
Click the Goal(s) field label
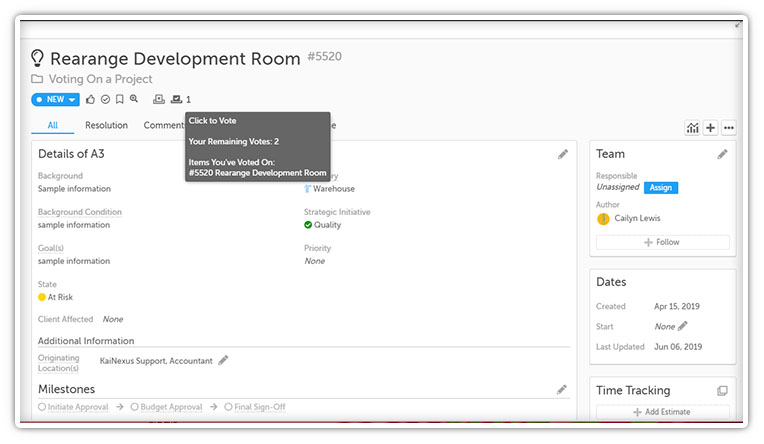pyautogui.click(x=51, y=248)
